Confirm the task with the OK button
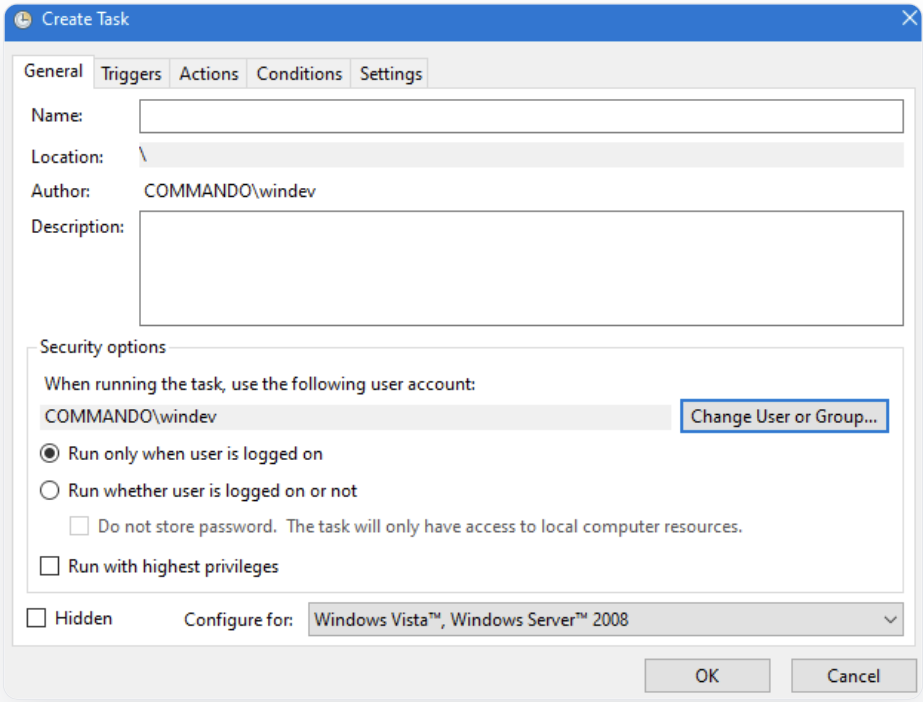Viewport: 923px width, 702px height. (x=707, y=676)
